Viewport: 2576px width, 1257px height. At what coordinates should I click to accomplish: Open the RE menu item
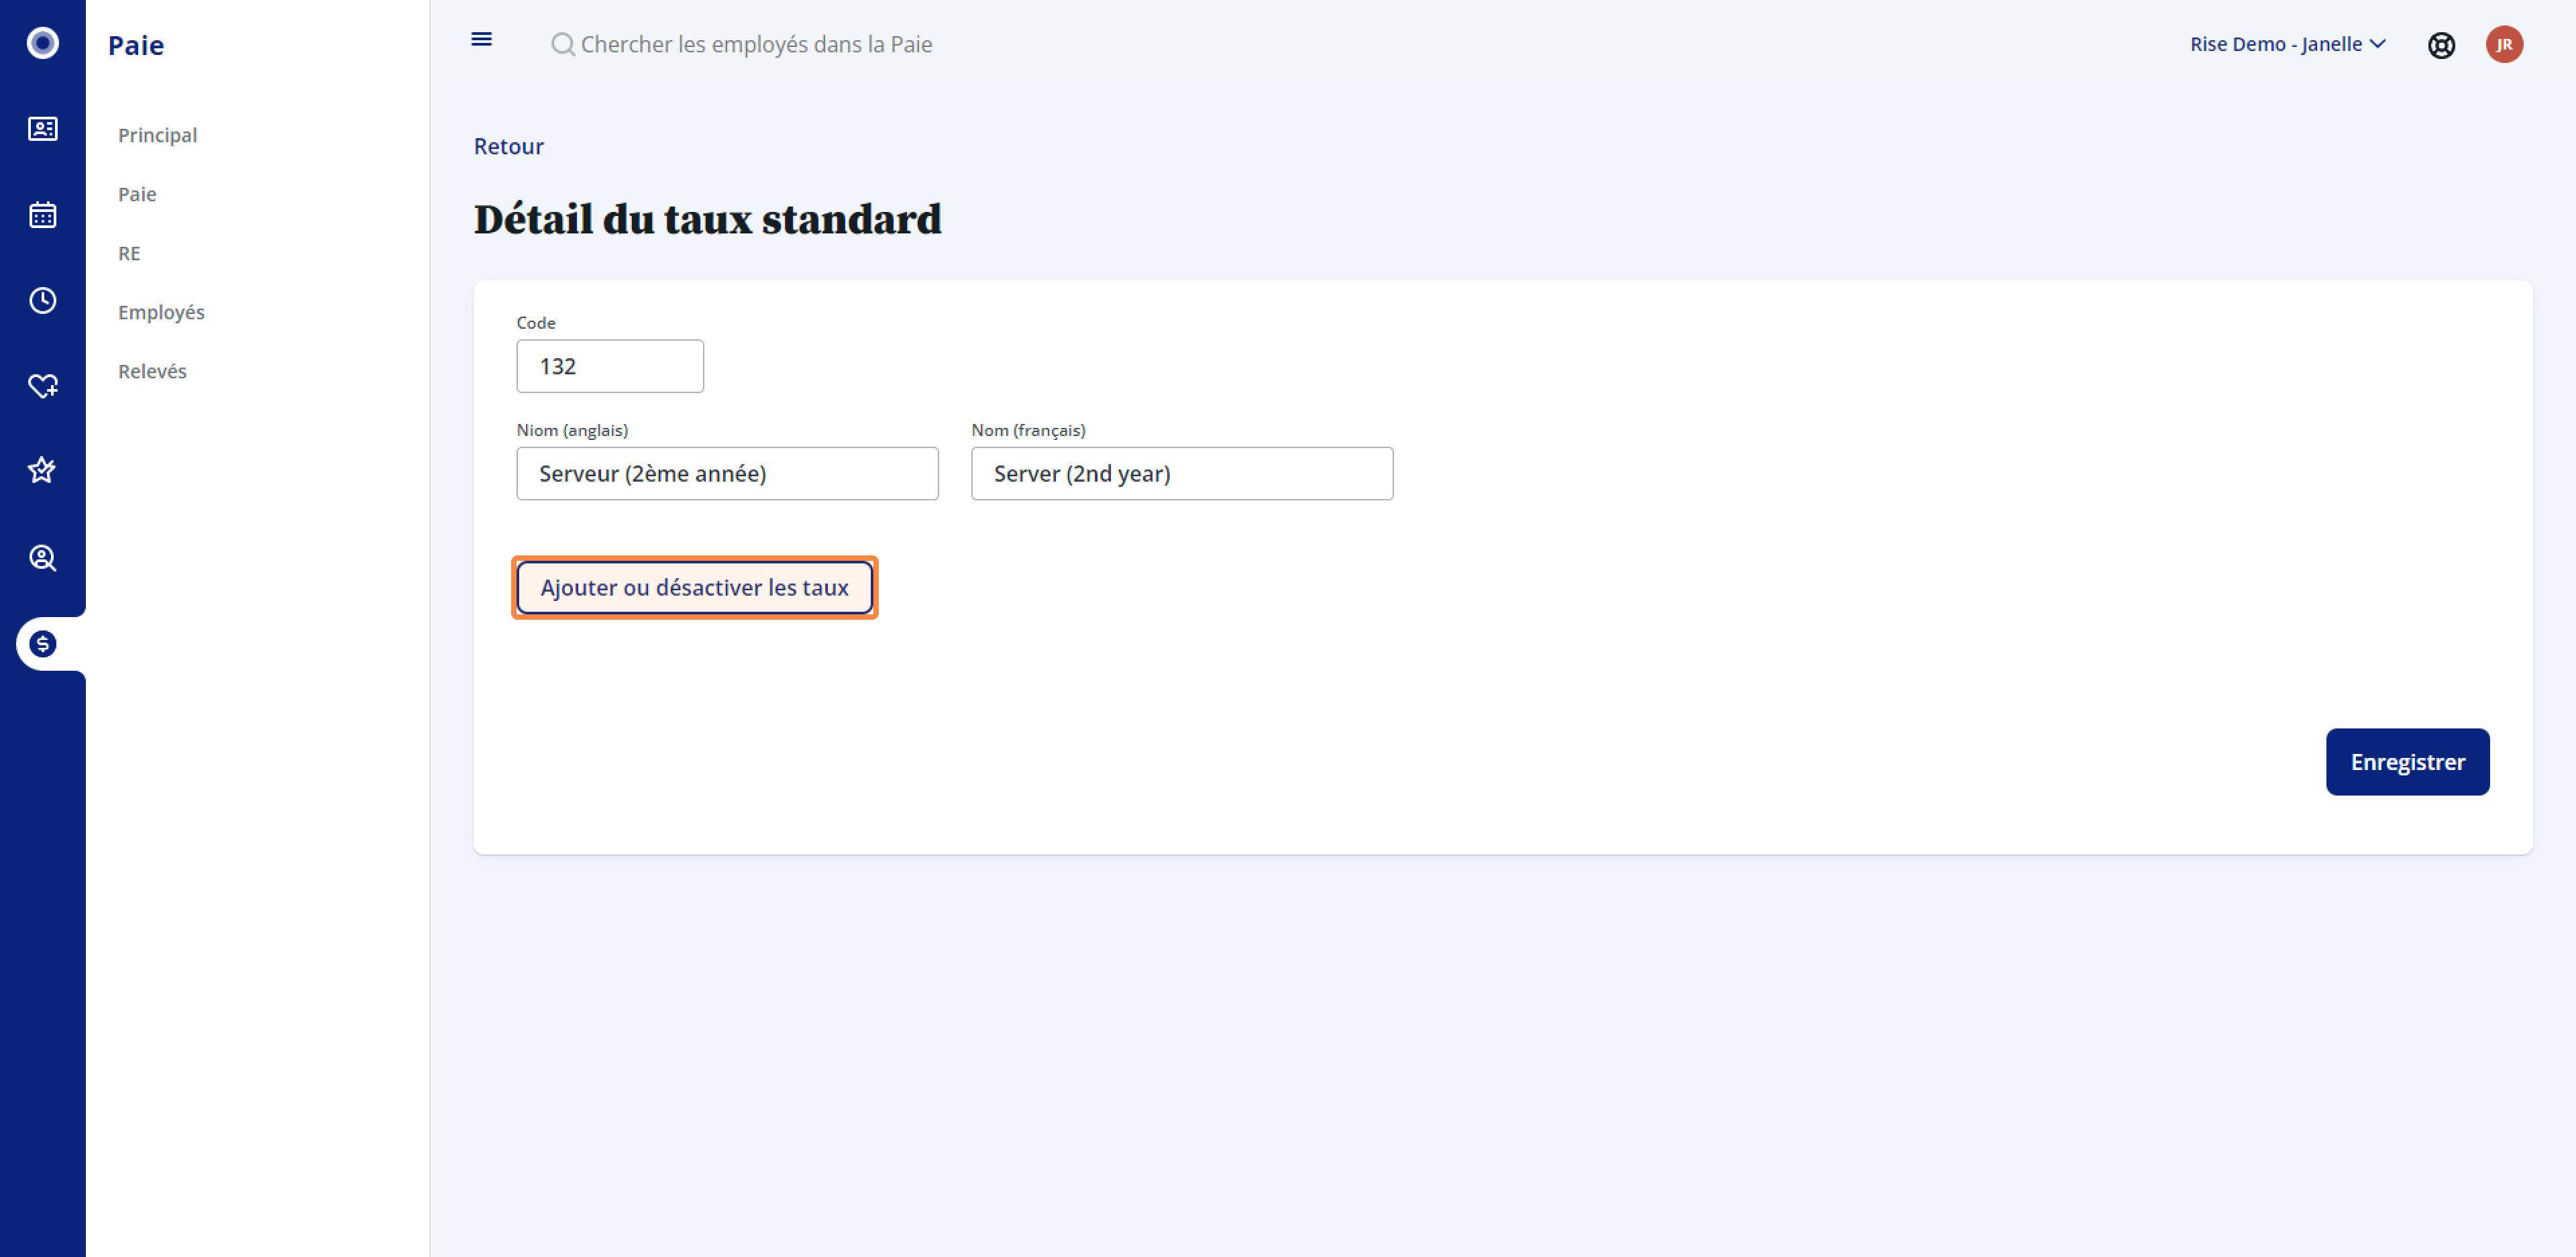pyautogui.click(x=129, y=253)
